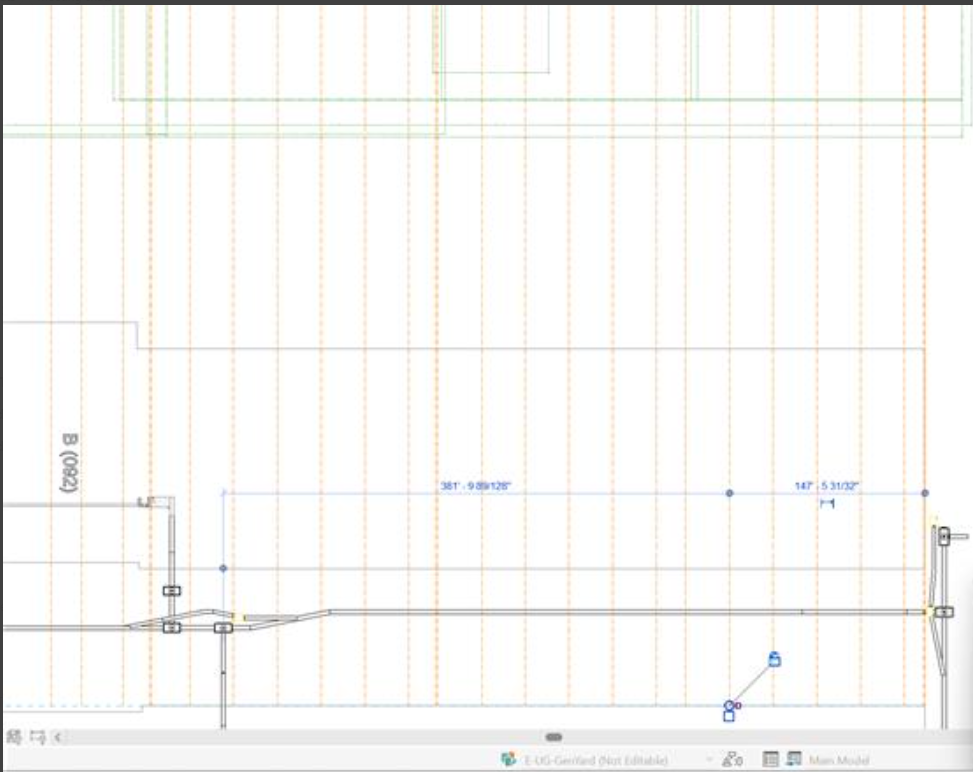Expand the view control bar with the left chevron
The image size is (973, 772).
coord(58,737)
